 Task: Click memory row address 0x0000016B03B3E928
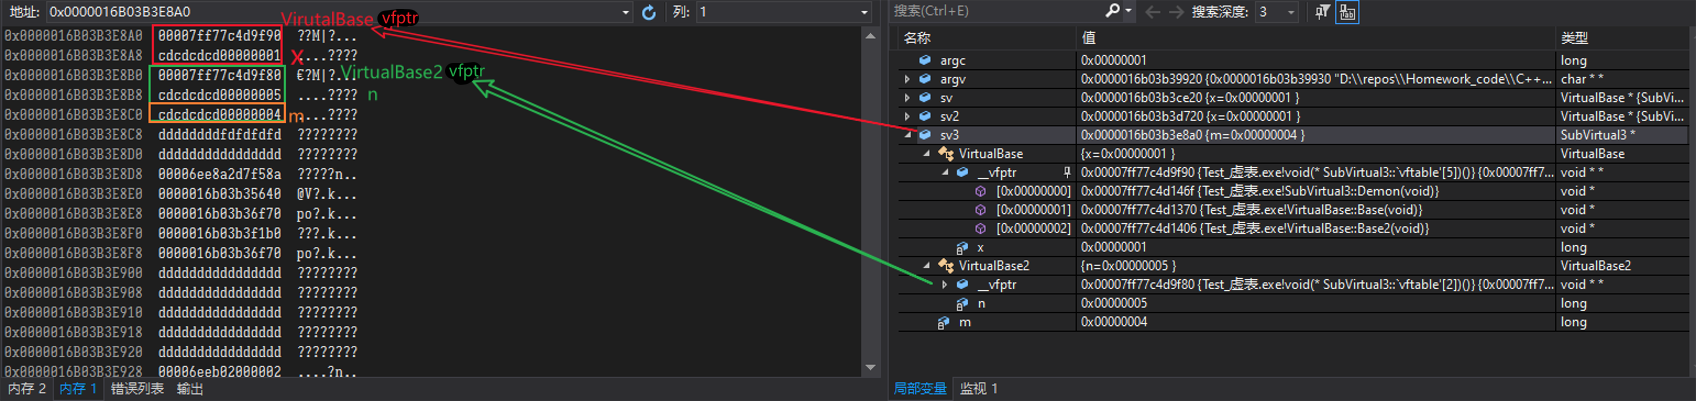(x=73, y=371)
